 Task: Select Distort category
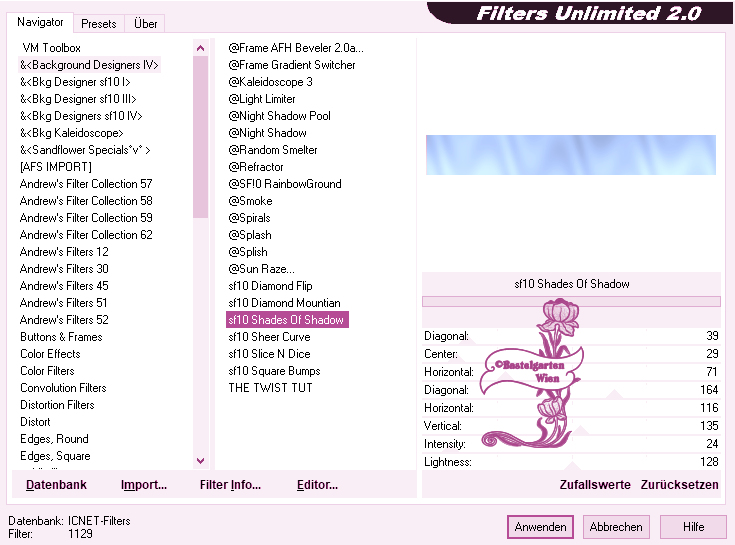coord(35,422)
